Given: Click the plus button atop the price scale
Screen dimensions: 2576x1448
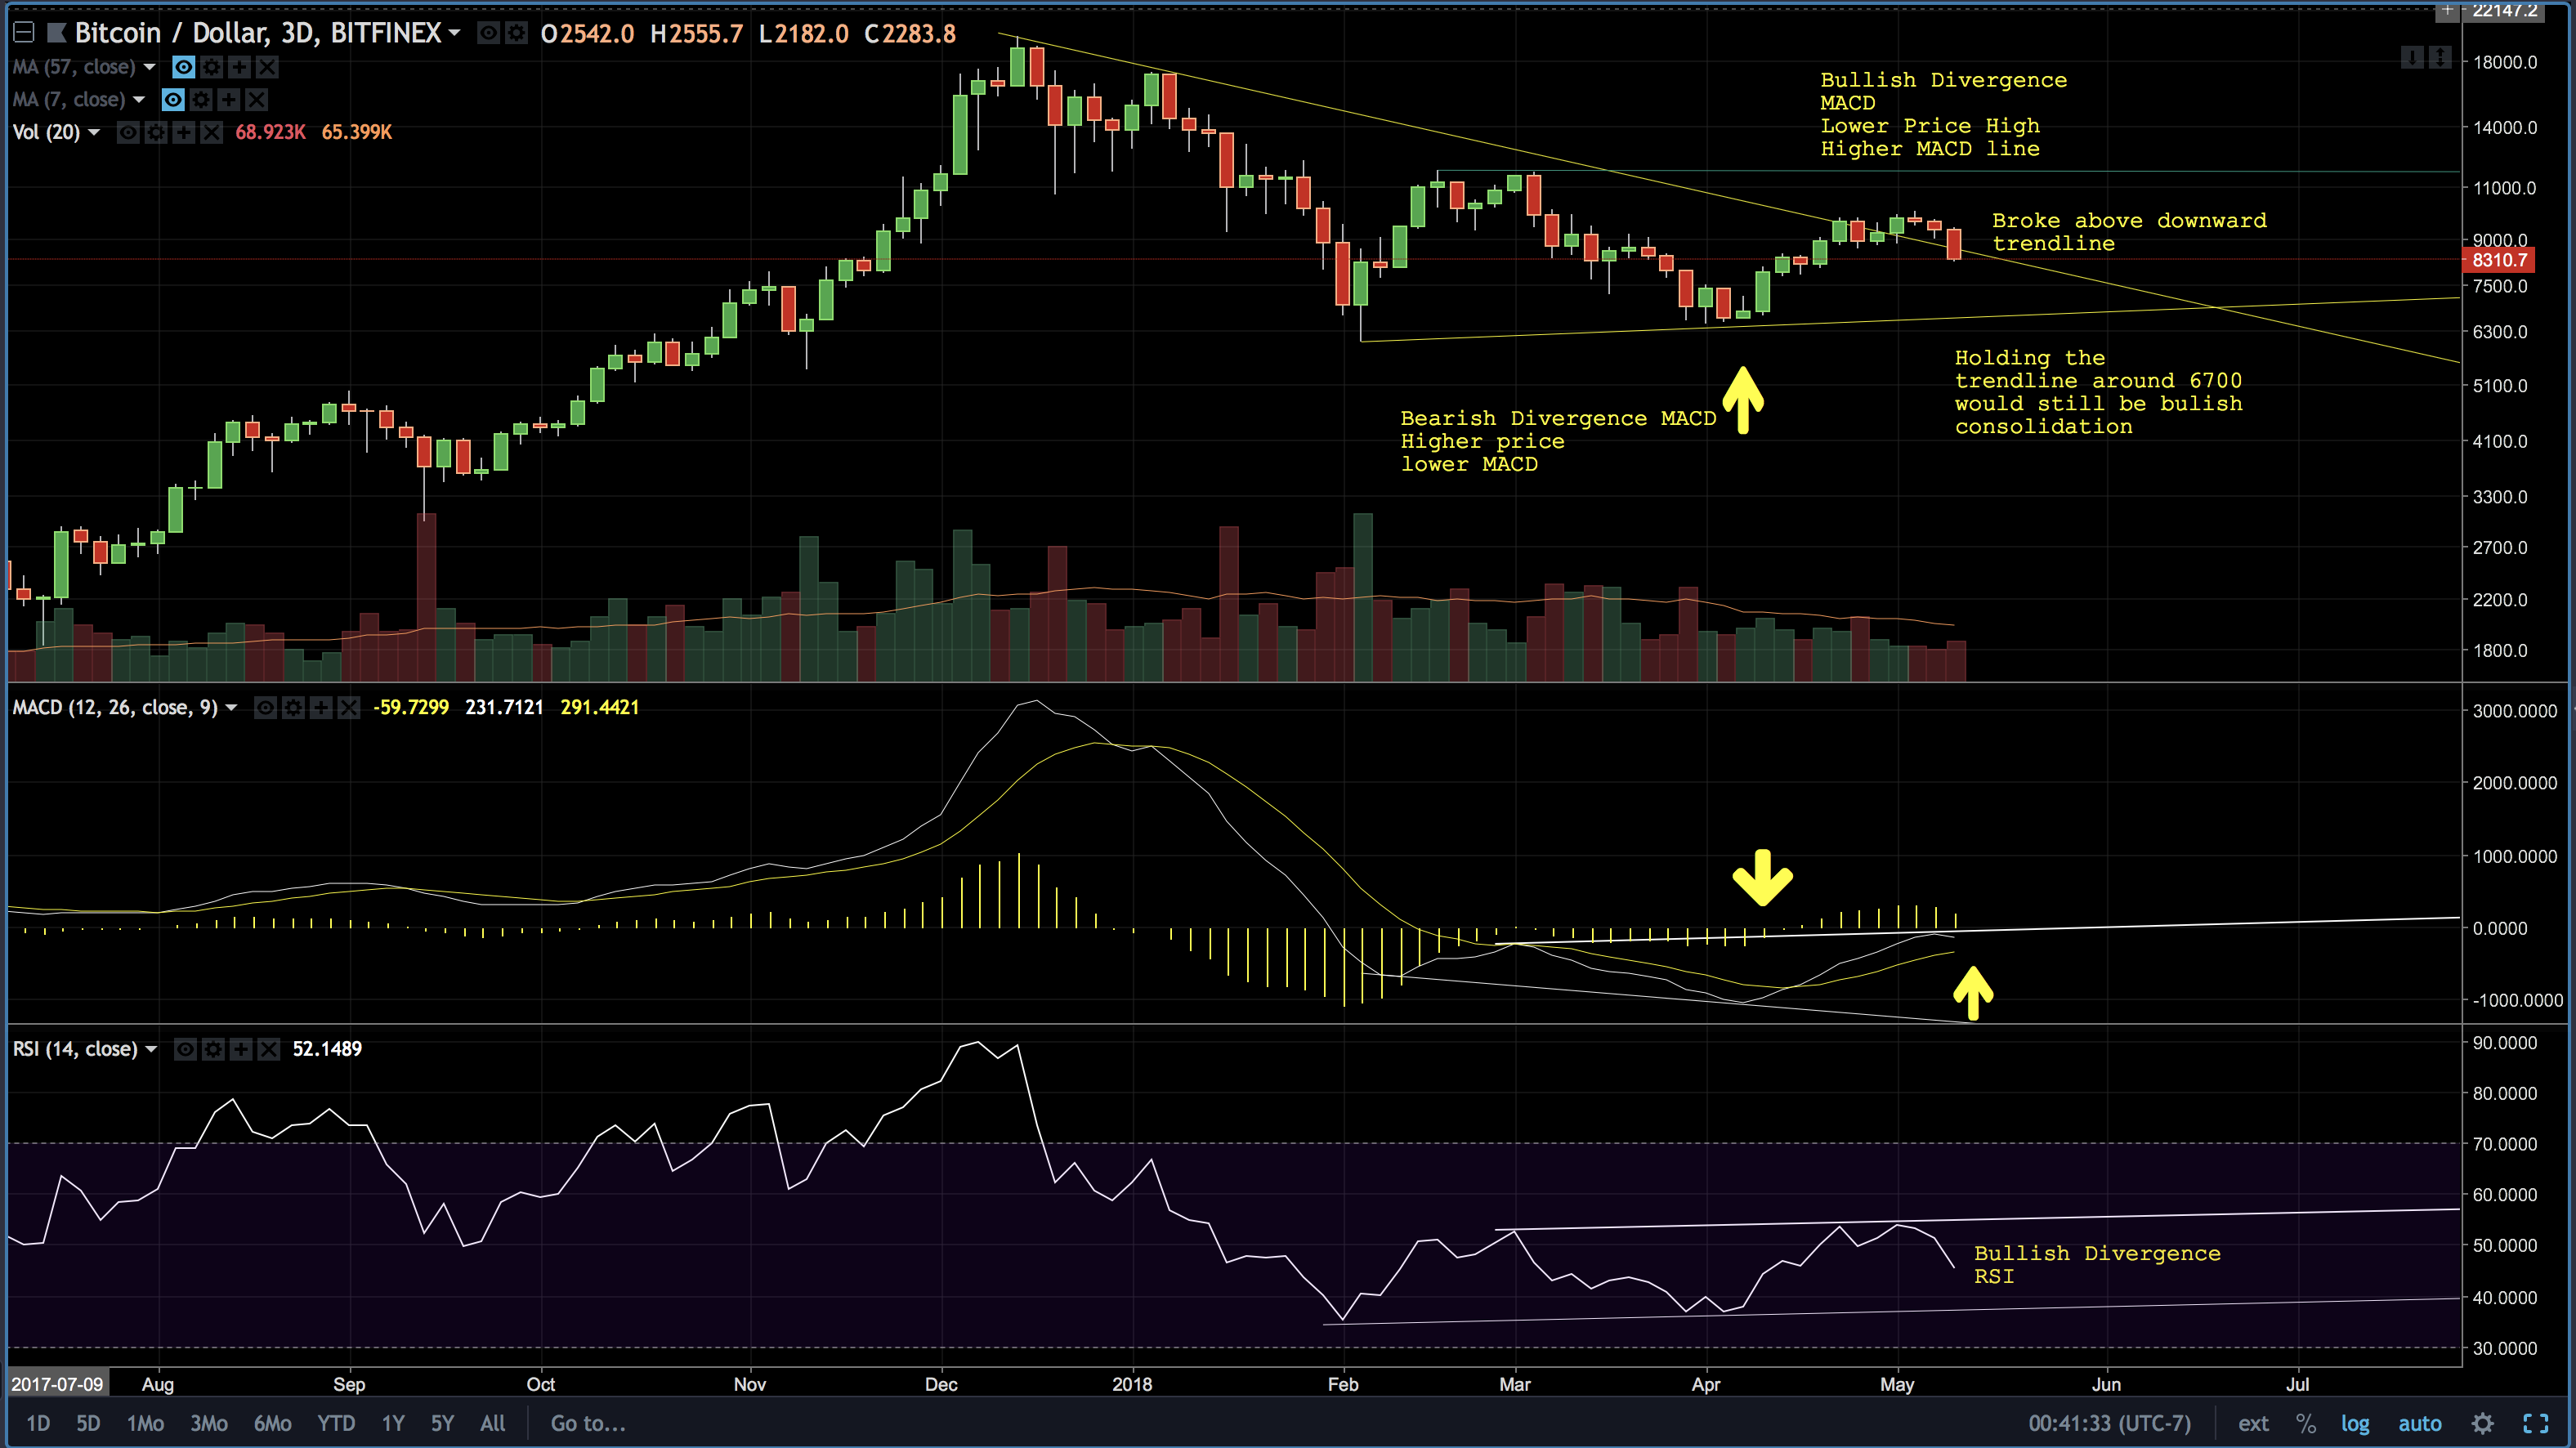Looking at the screenshot, I should pos(2447,10).
